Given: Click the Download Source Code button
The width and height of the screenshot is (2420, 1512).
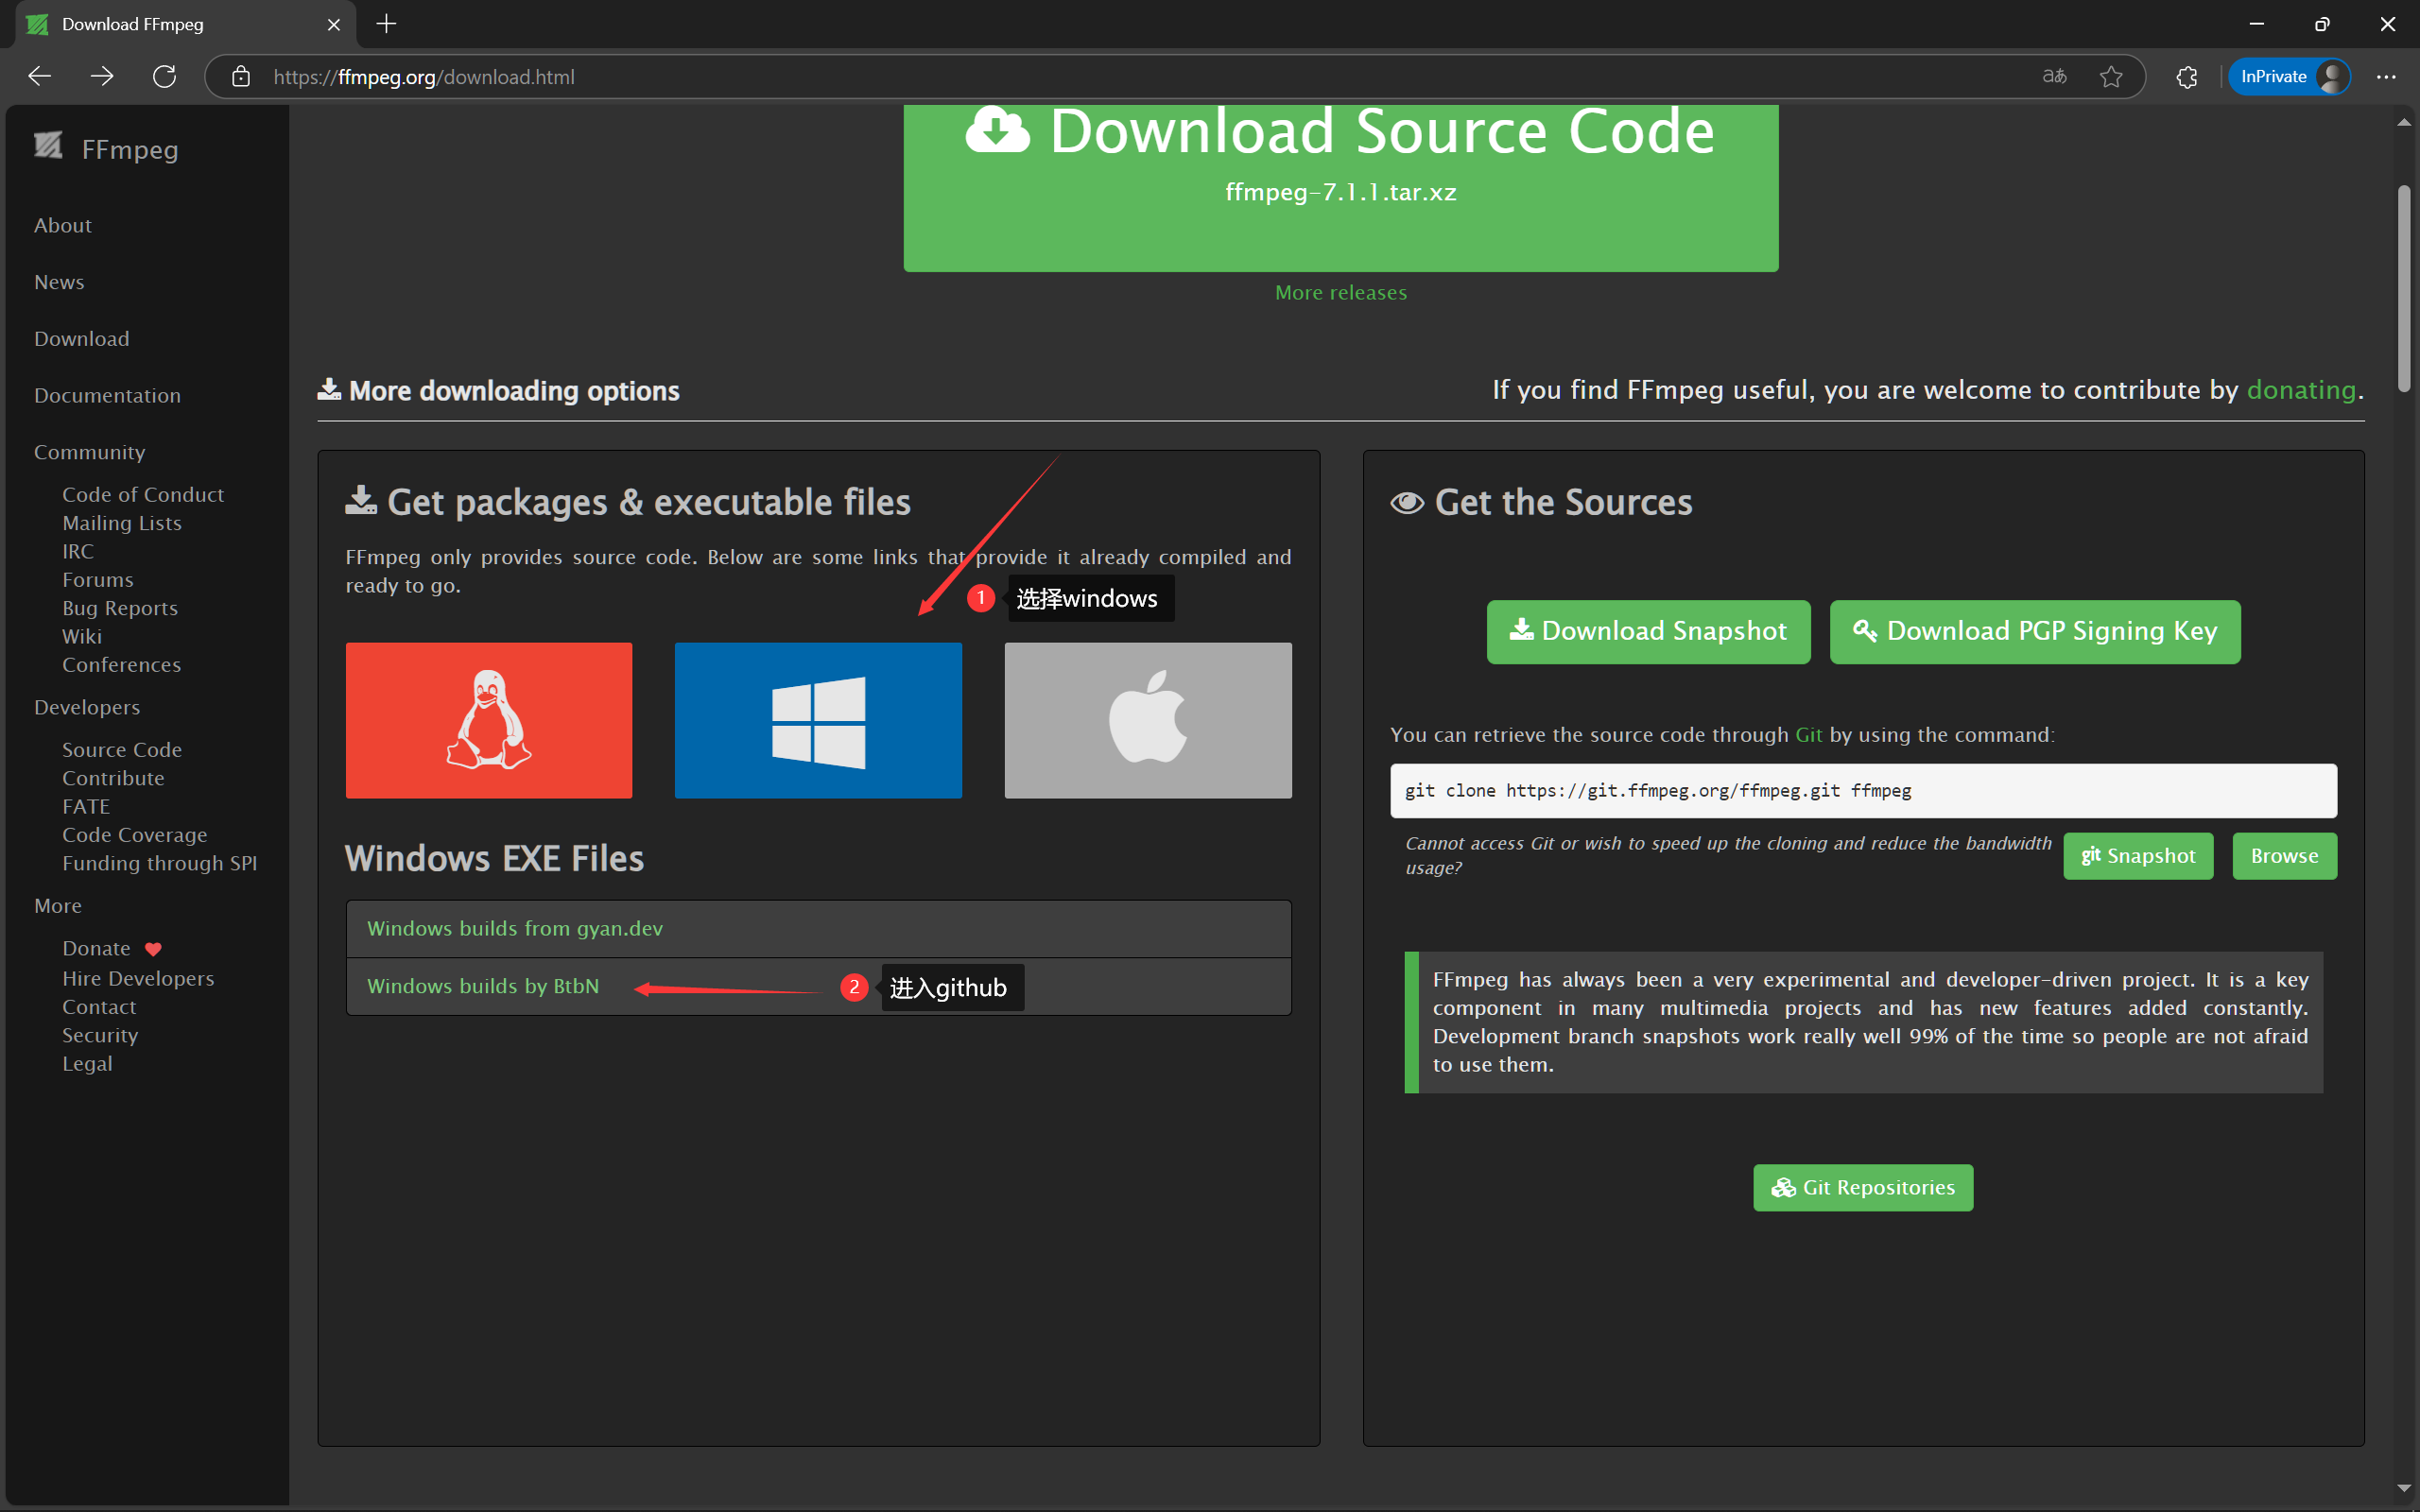Looking at the screenshot, I should pyautogui.click(x=1341, y=187).
